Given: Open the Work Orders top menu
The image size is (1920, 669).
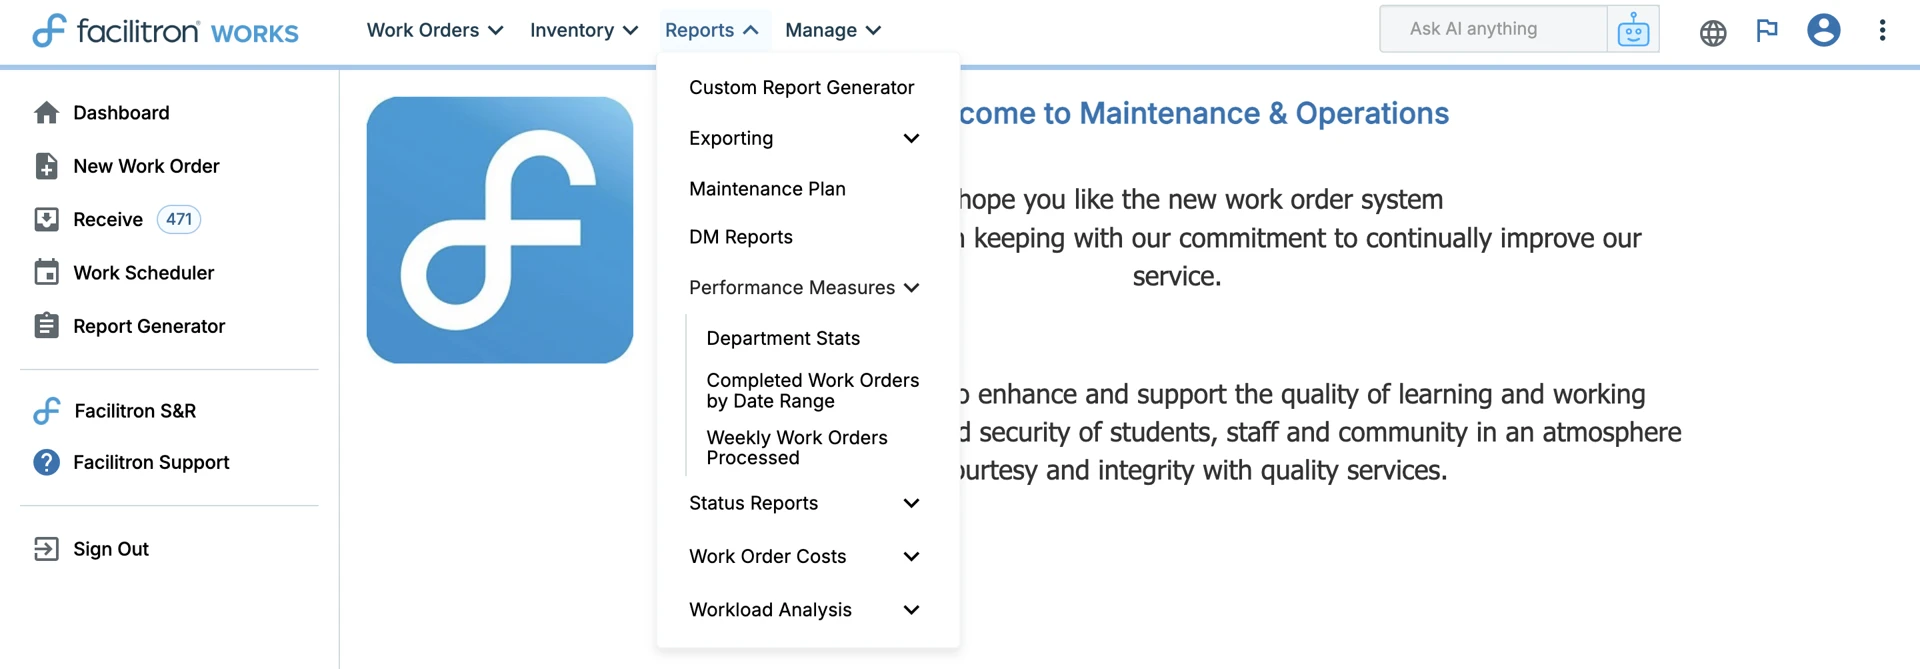Looking at the screenshot, I should click(x=434, y=30).
